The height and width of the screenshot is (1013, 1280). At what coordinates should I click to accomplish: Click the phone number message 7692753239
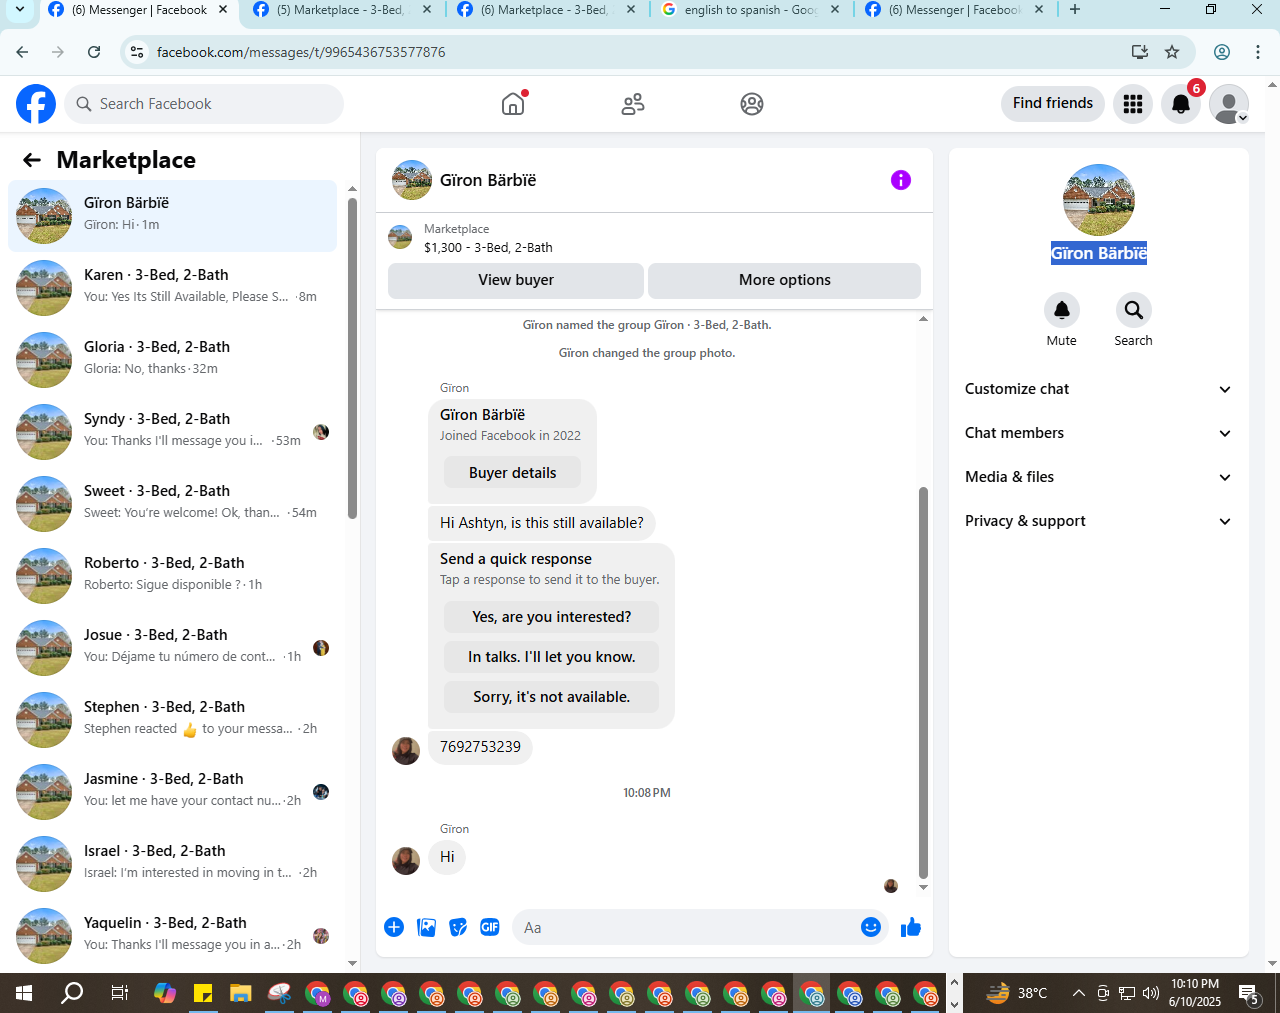480,747
